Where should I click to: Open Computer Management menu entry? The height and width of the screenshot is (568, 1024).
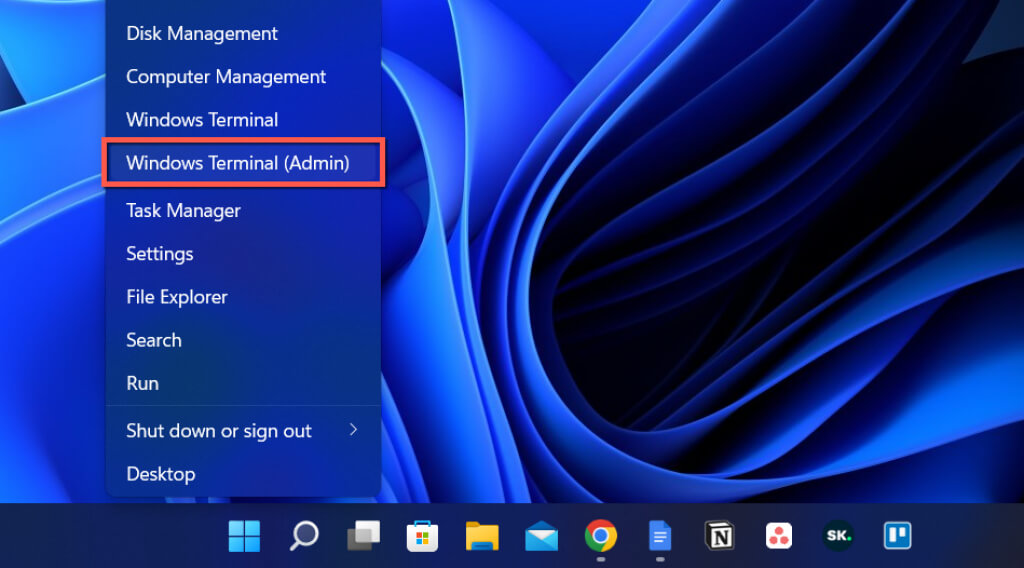pyautogui.click(x=243, y=76)
